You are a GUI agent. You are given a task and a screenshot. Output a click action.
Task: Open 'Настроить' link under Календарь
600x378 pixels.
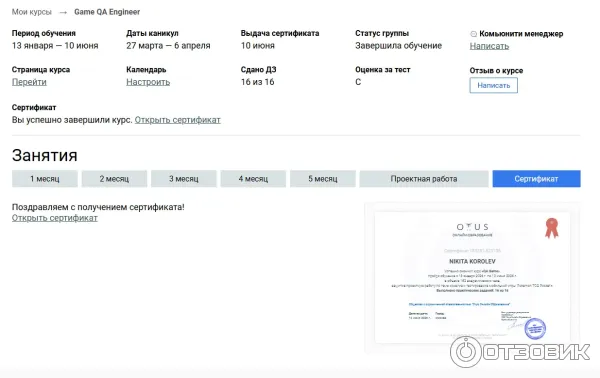pos(148,82)
